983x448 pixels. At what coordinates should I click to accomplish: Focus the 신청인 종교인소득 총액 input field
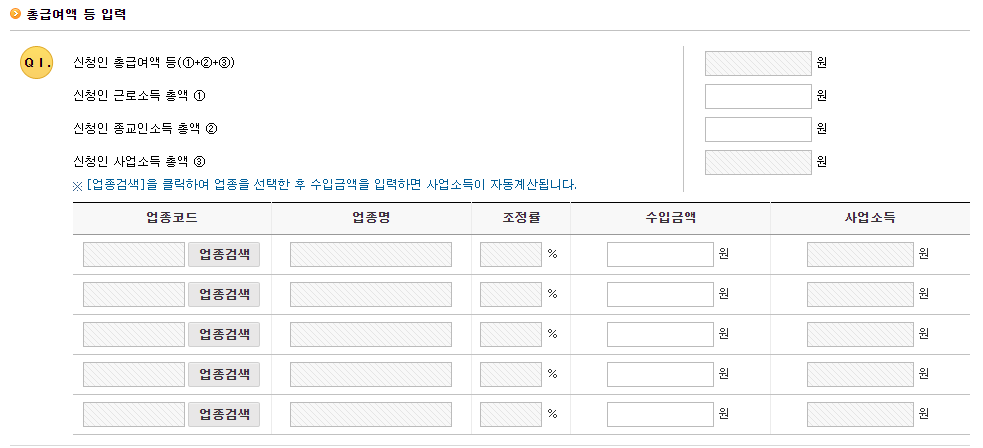point(758,129)
